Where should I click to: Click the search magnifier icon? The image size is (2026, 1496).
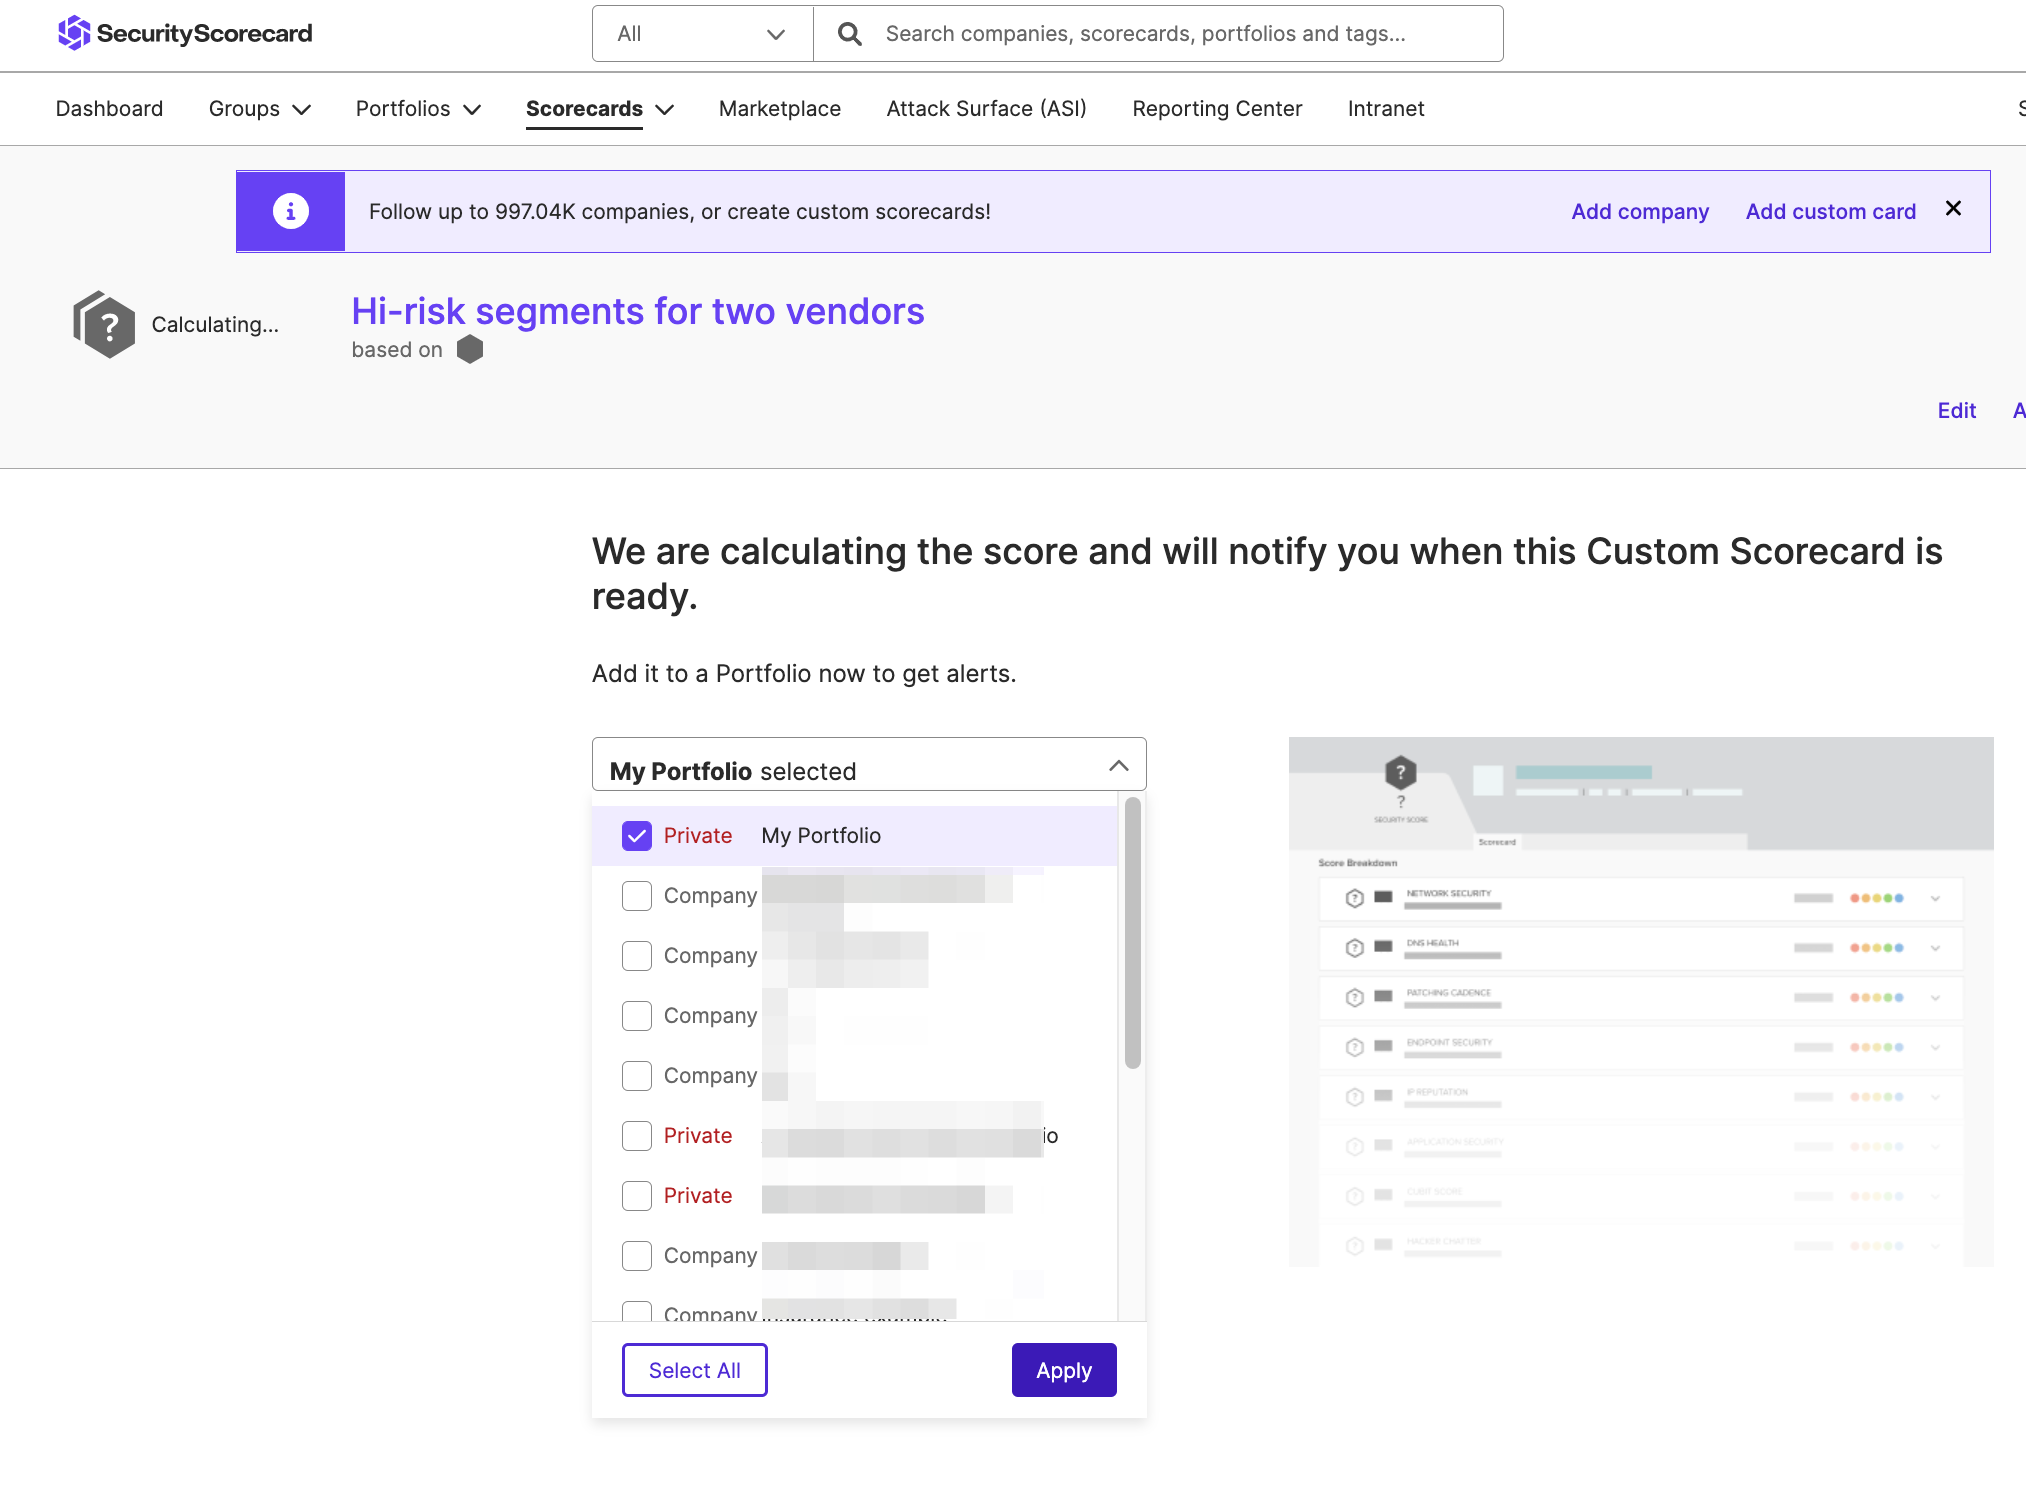(x=849, y=34)
